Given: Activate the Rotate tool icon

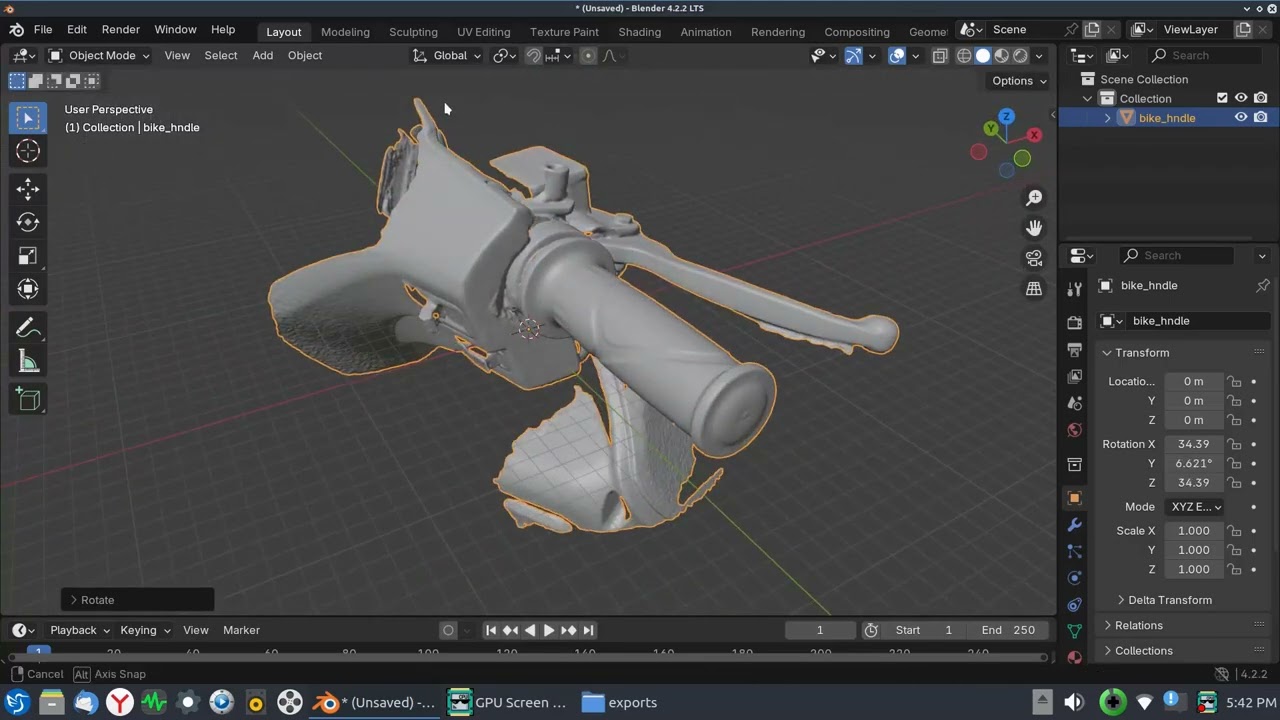Looking at the screenshot, I should (x=28, y=222).
